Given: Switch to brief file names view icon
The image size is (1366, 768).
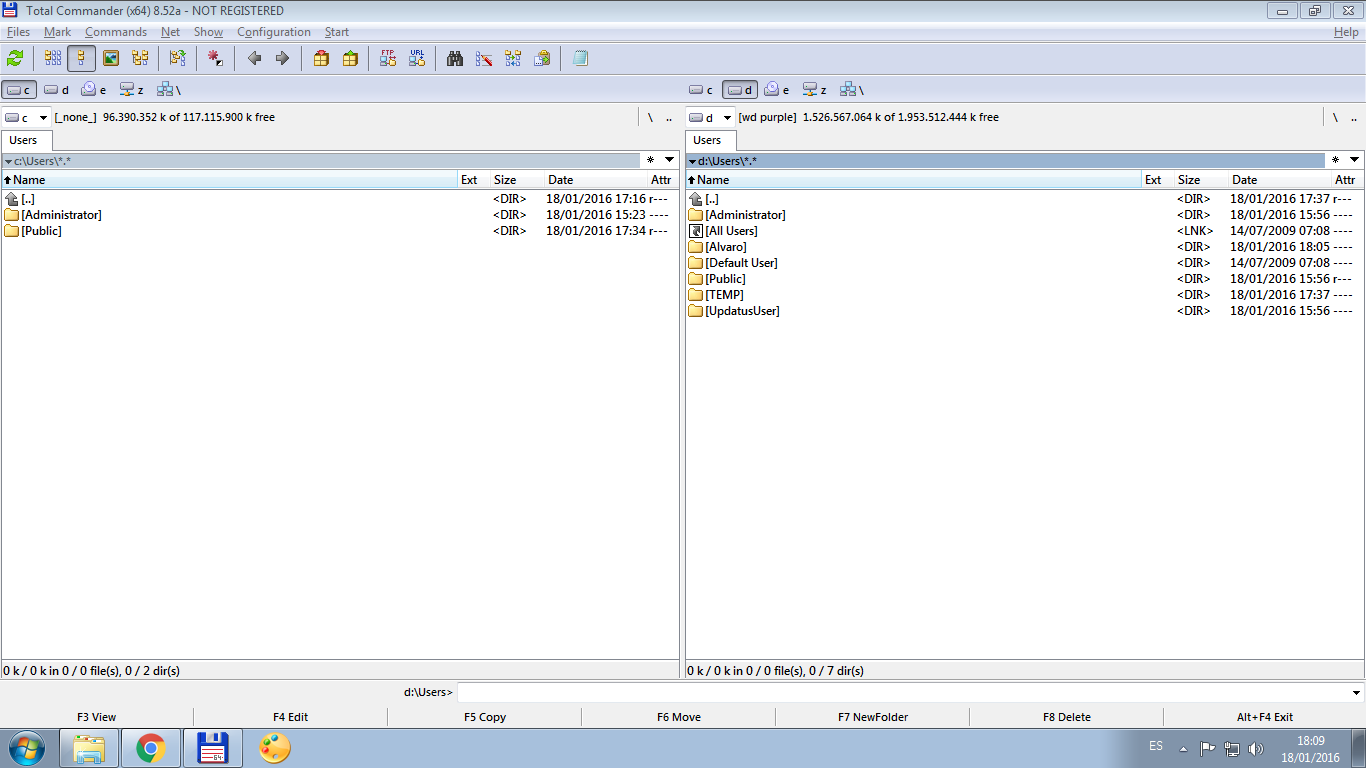Looking at the screenshot, I should pos(53,59).
